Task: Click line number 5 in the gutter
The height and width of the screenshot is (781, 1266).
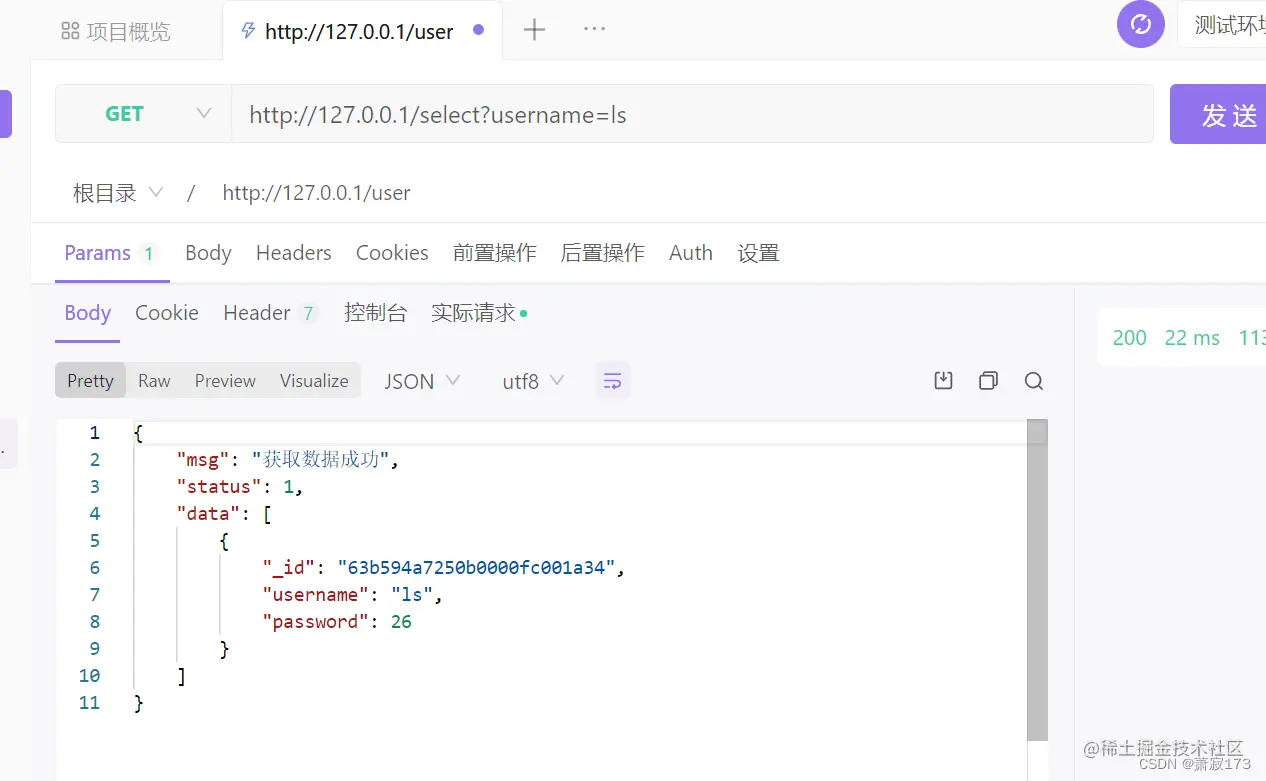Action: coord(95,541)
